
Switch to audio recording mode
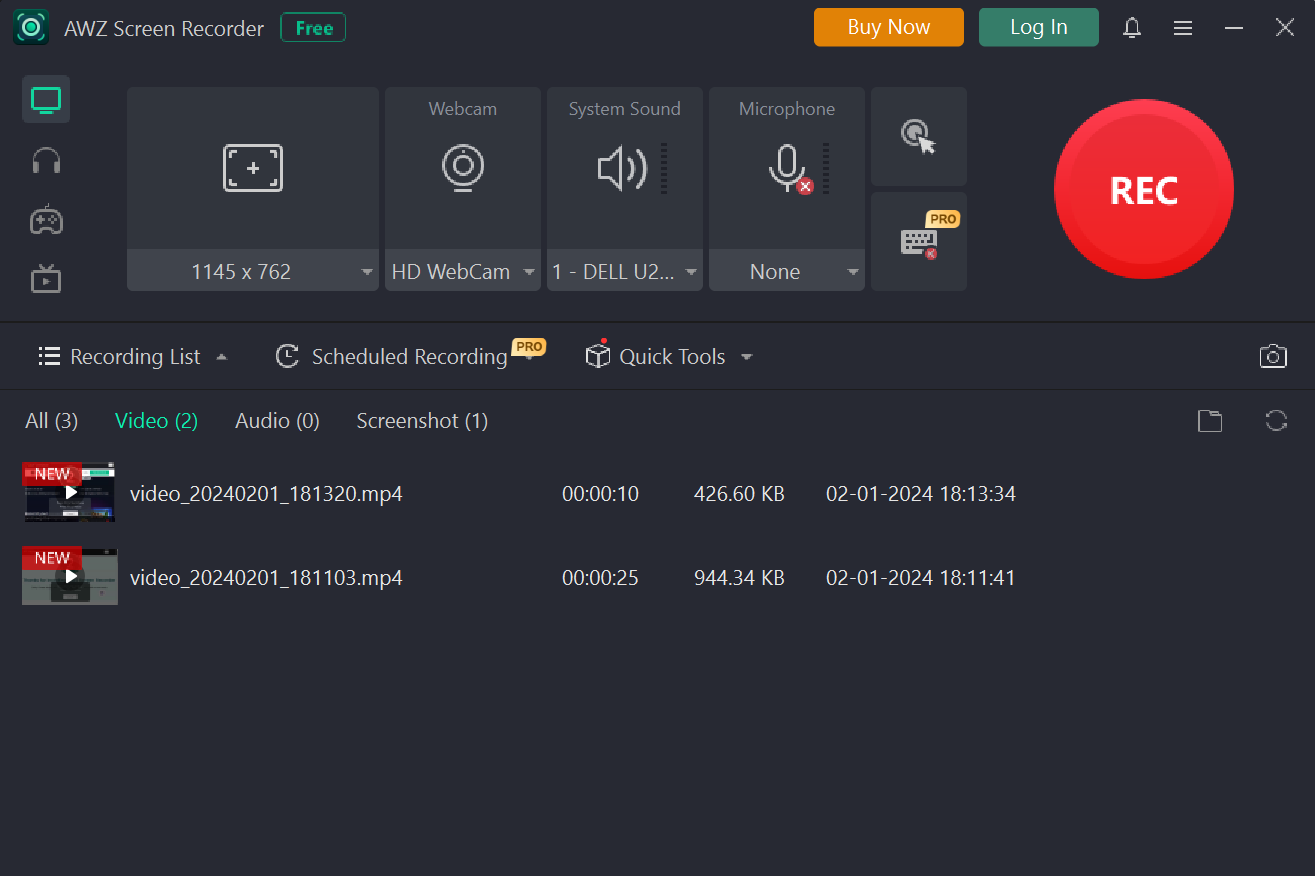[45, 160]
